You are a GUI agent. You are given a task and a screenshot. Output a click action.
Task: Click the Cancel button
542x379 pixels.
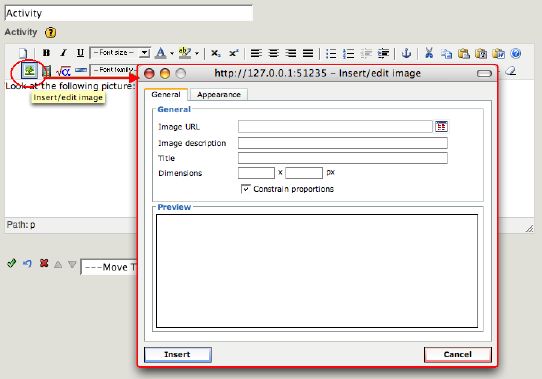pos(458,354)
